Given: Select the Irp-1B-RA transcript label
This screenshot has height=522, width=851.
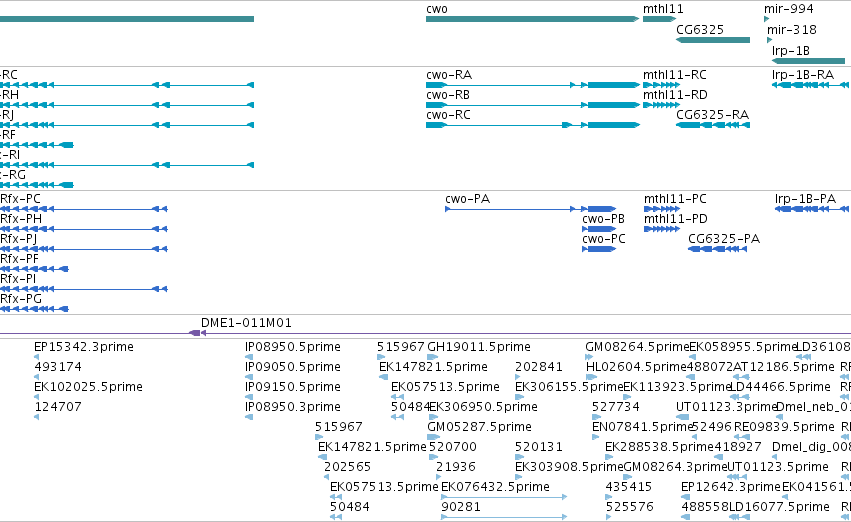Looking at the screenshot, I should (x=803, y=75).
